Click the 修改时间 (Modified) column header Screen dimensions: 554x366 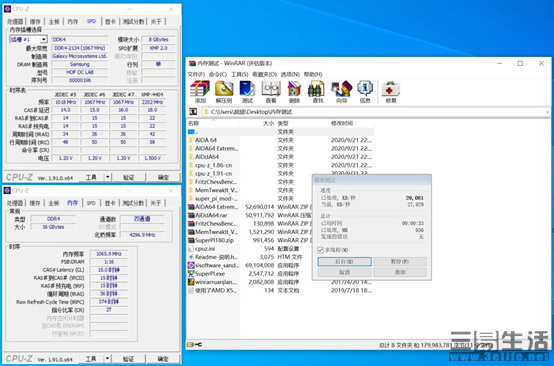(351, 123)
